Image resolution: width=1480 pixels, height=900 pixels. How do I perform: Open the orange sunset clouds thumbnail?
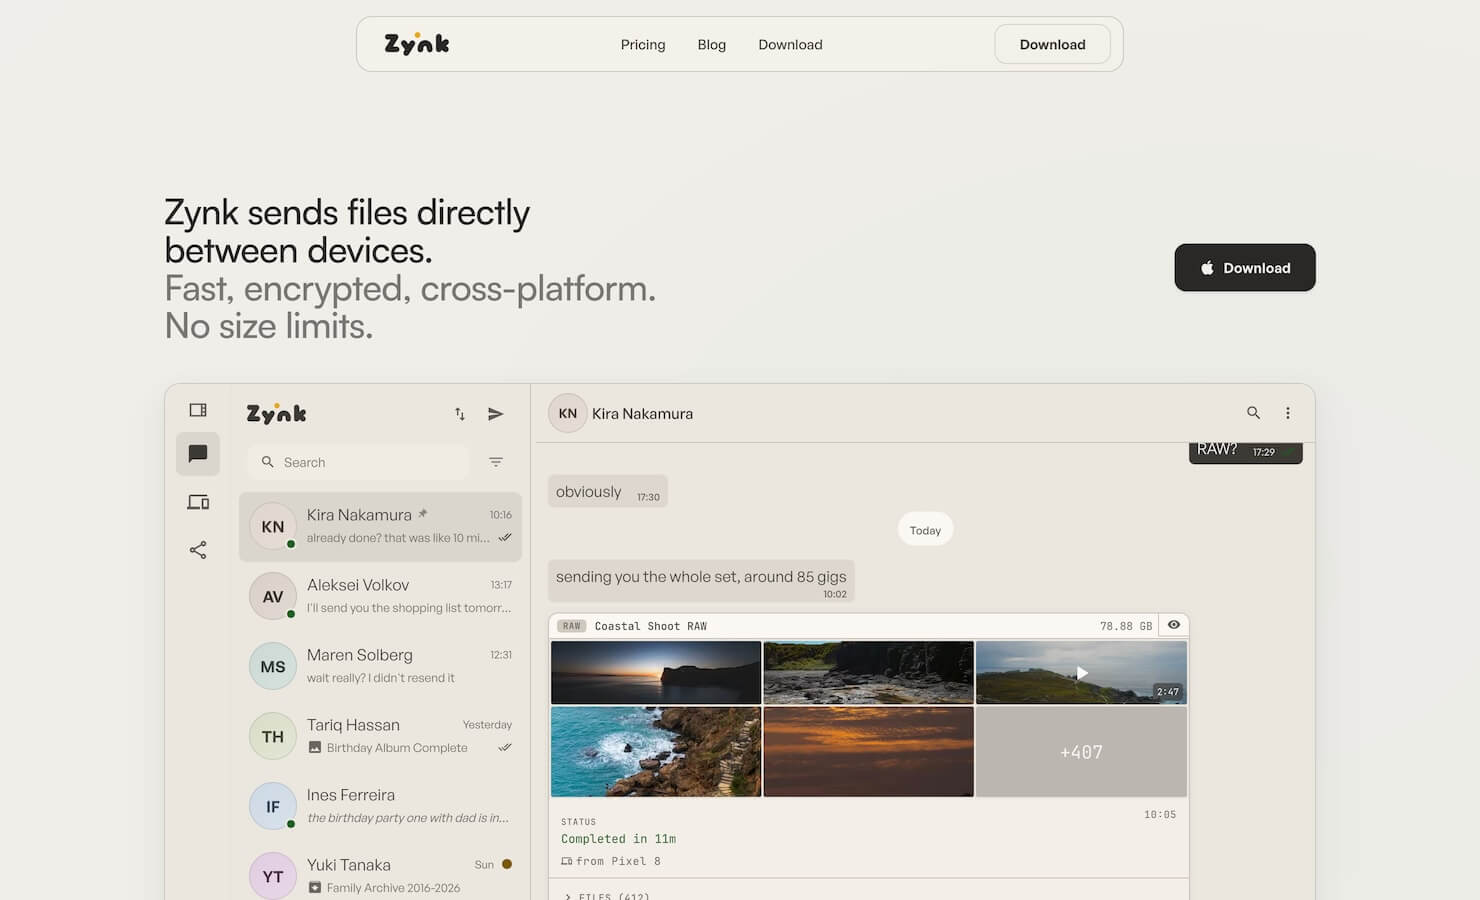pyautogui.click(x=868, y=752)
